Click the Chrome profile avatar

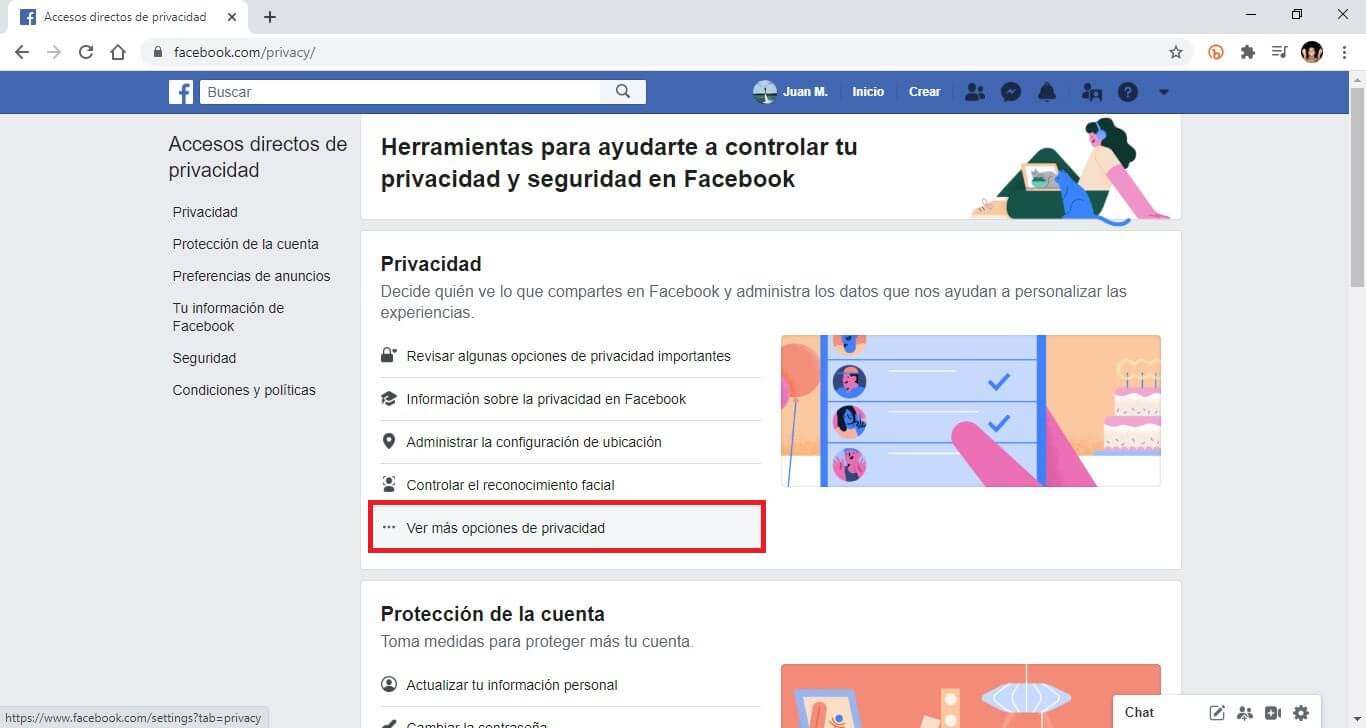(1312, 52)
